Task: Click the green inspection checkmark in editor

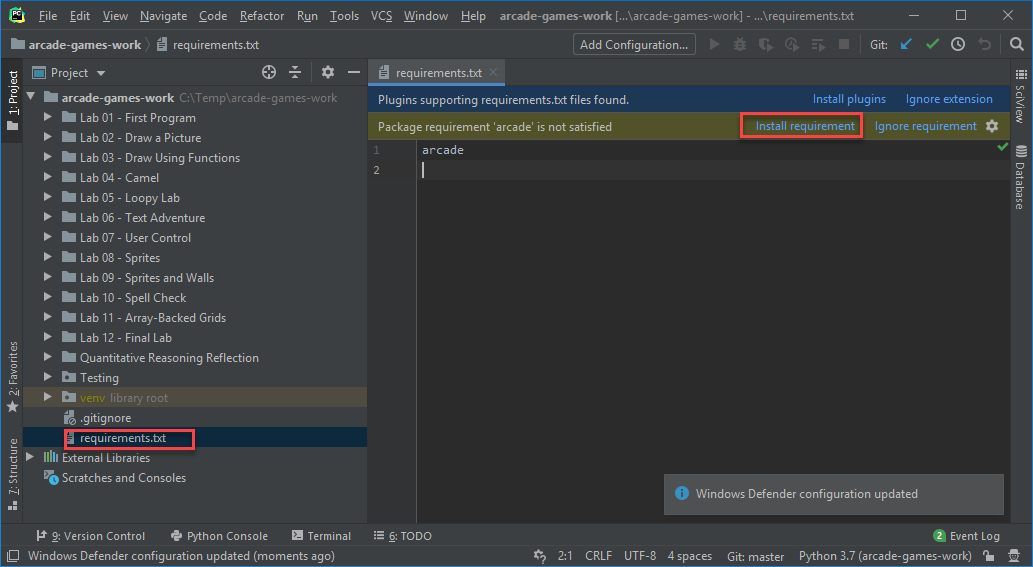Action: (x=1003, y=147)
